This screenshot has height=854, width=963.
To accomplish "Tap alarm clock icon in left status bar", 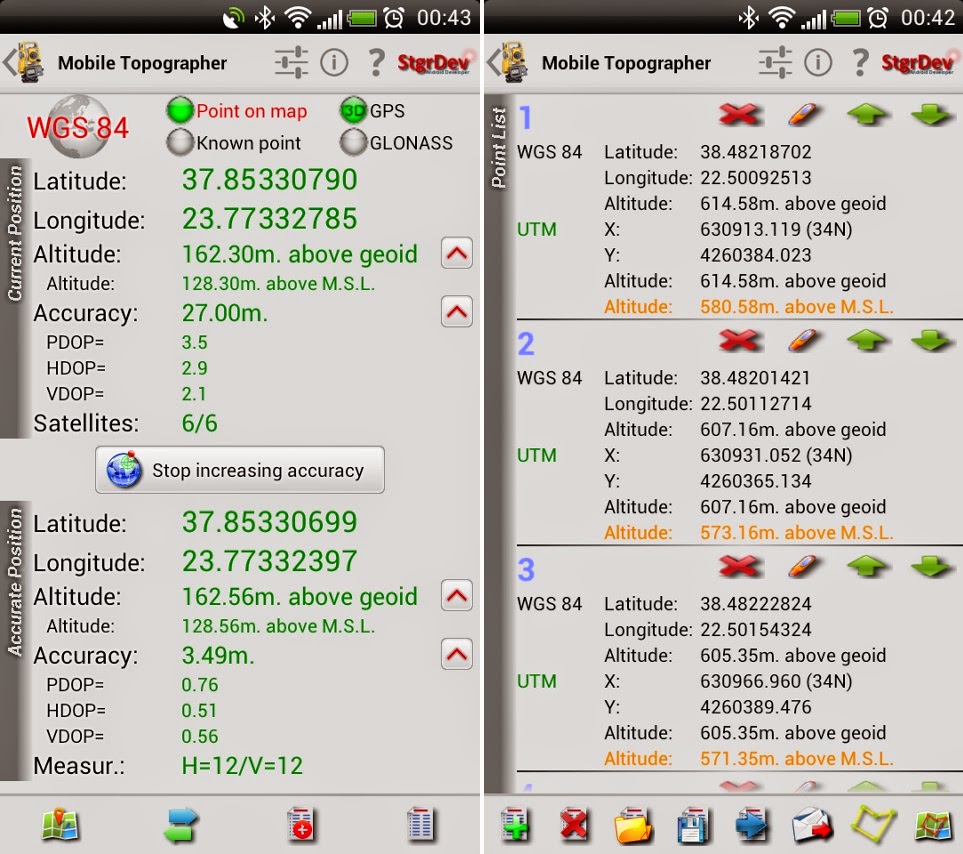I will [394, 18].
